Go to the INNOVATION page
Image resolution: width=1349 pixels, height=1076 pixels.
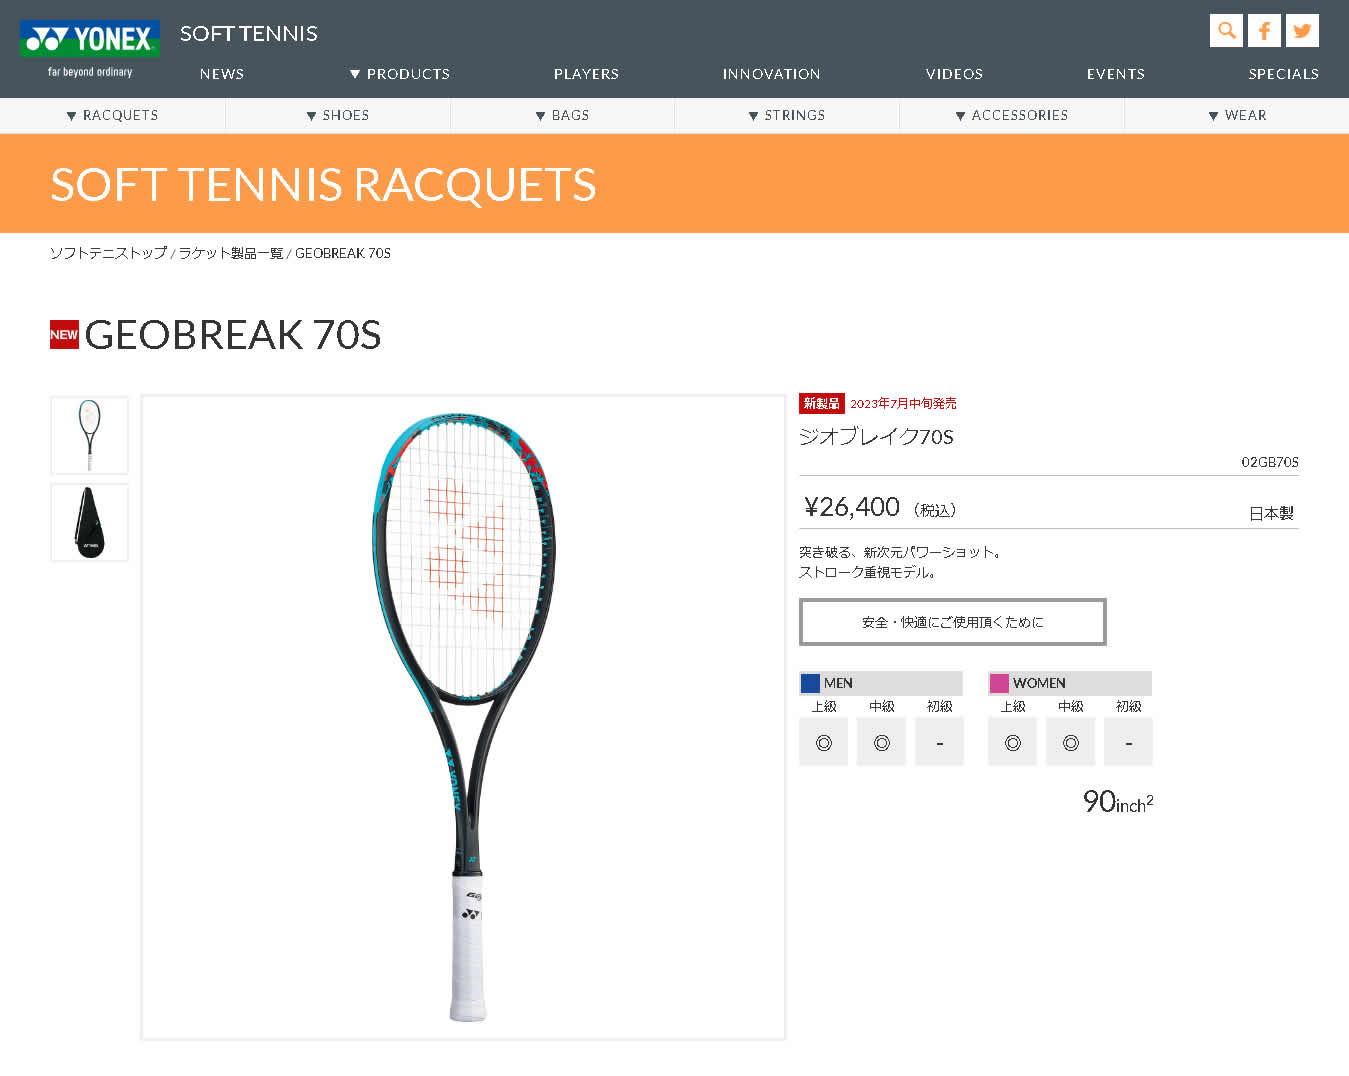click(x=771, y=74)
